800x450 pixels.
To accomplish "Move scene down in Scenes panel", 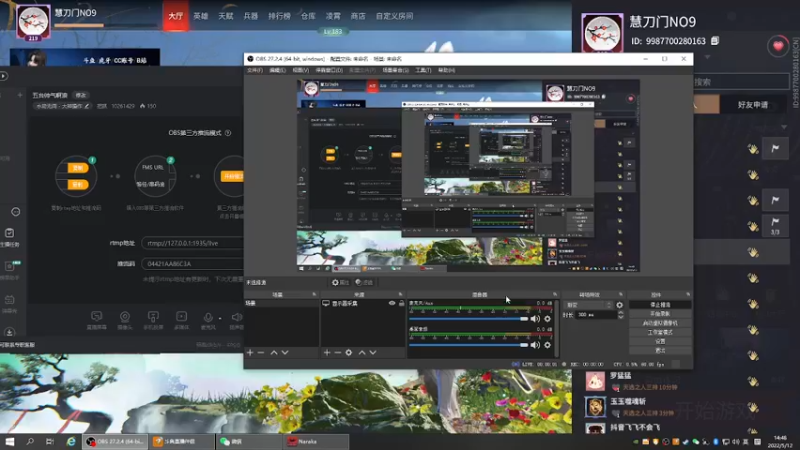I will coord(285,353).
